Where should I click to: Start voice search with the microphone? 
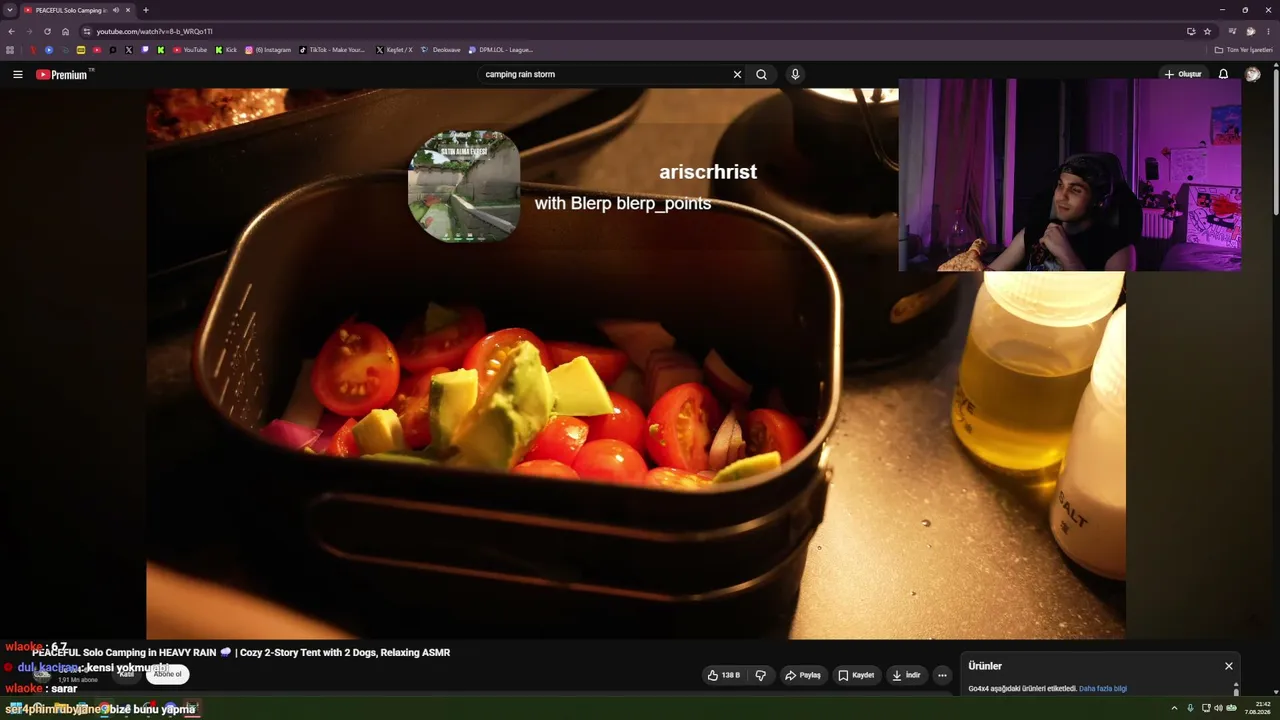coord(795,74)
